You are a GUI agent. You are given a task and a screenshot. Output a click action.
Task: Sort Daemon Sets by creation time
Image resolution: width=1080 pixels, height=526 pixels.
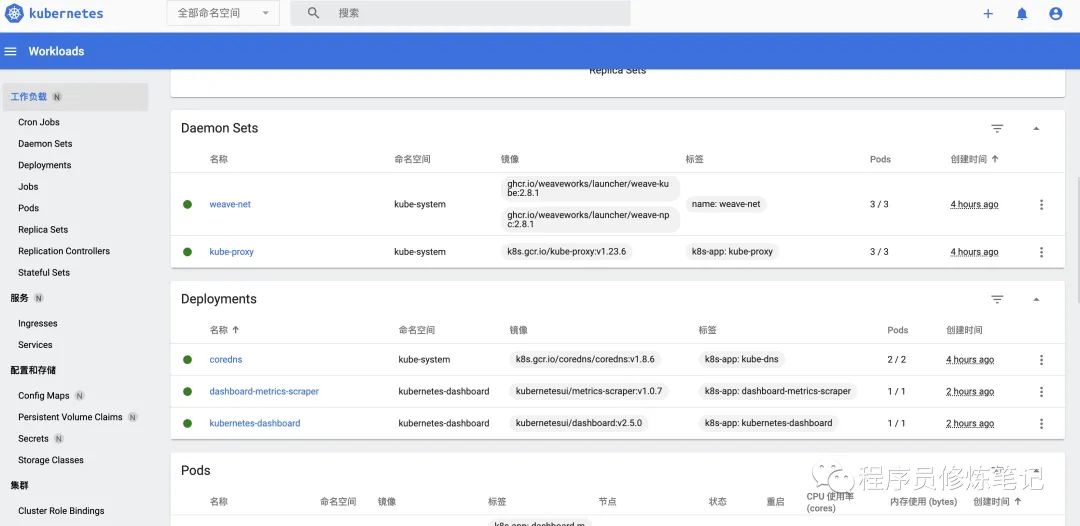coord(974,159)
